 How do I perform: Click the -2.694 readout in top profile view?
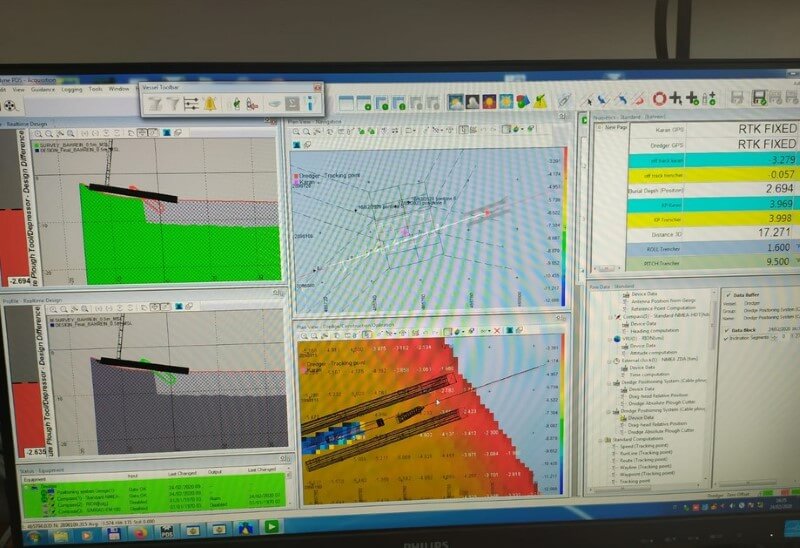tap(20, 281)
